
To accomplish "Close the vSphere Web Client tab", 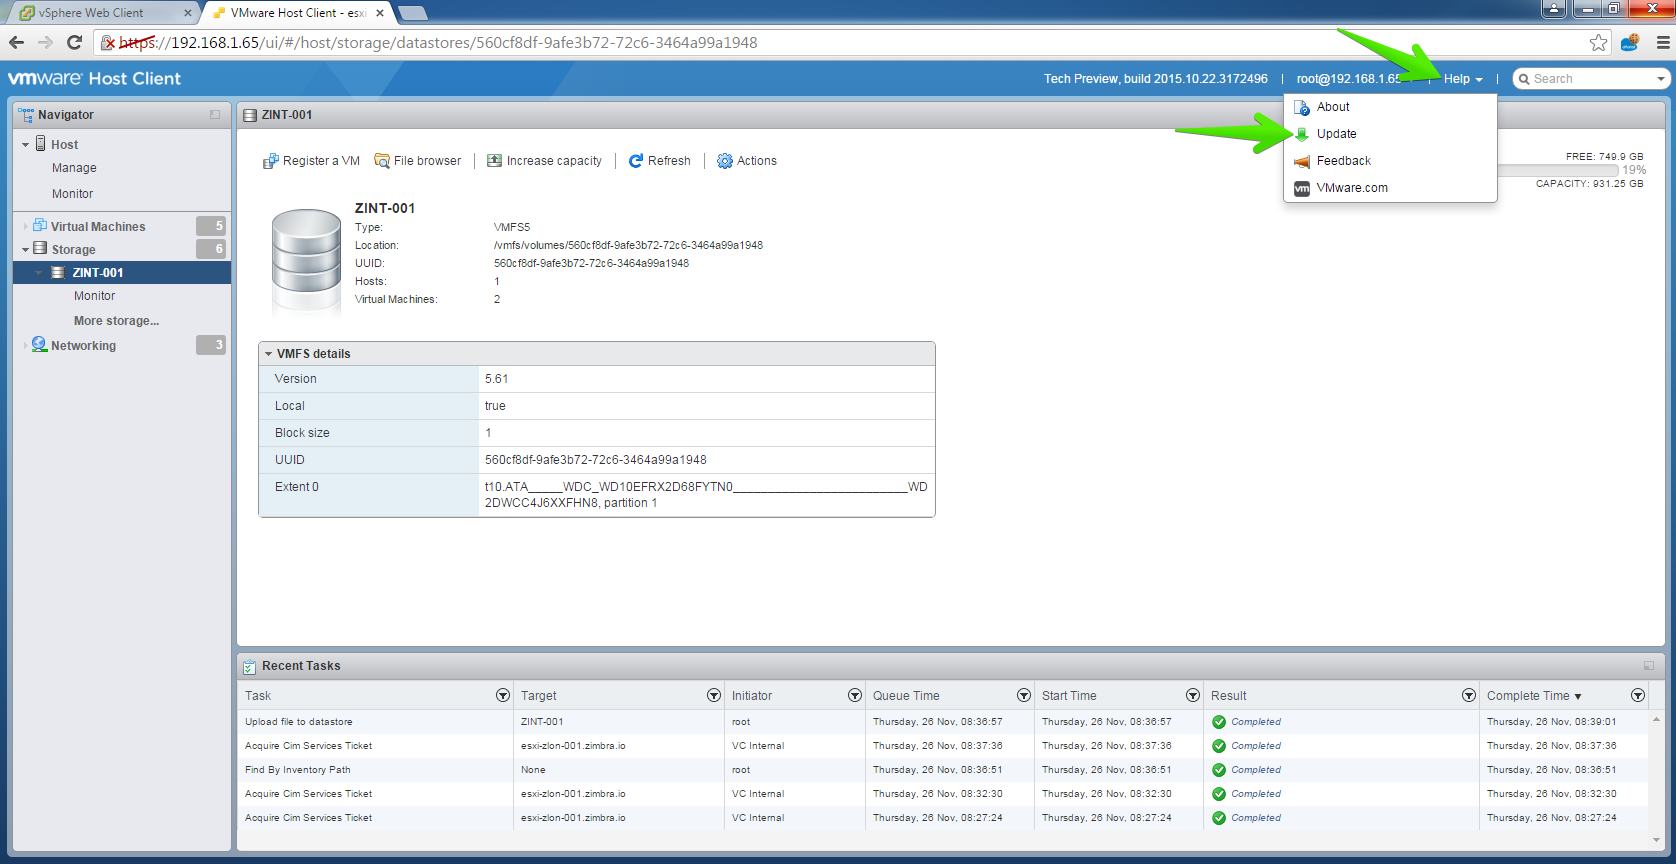I will coord(187,13).
